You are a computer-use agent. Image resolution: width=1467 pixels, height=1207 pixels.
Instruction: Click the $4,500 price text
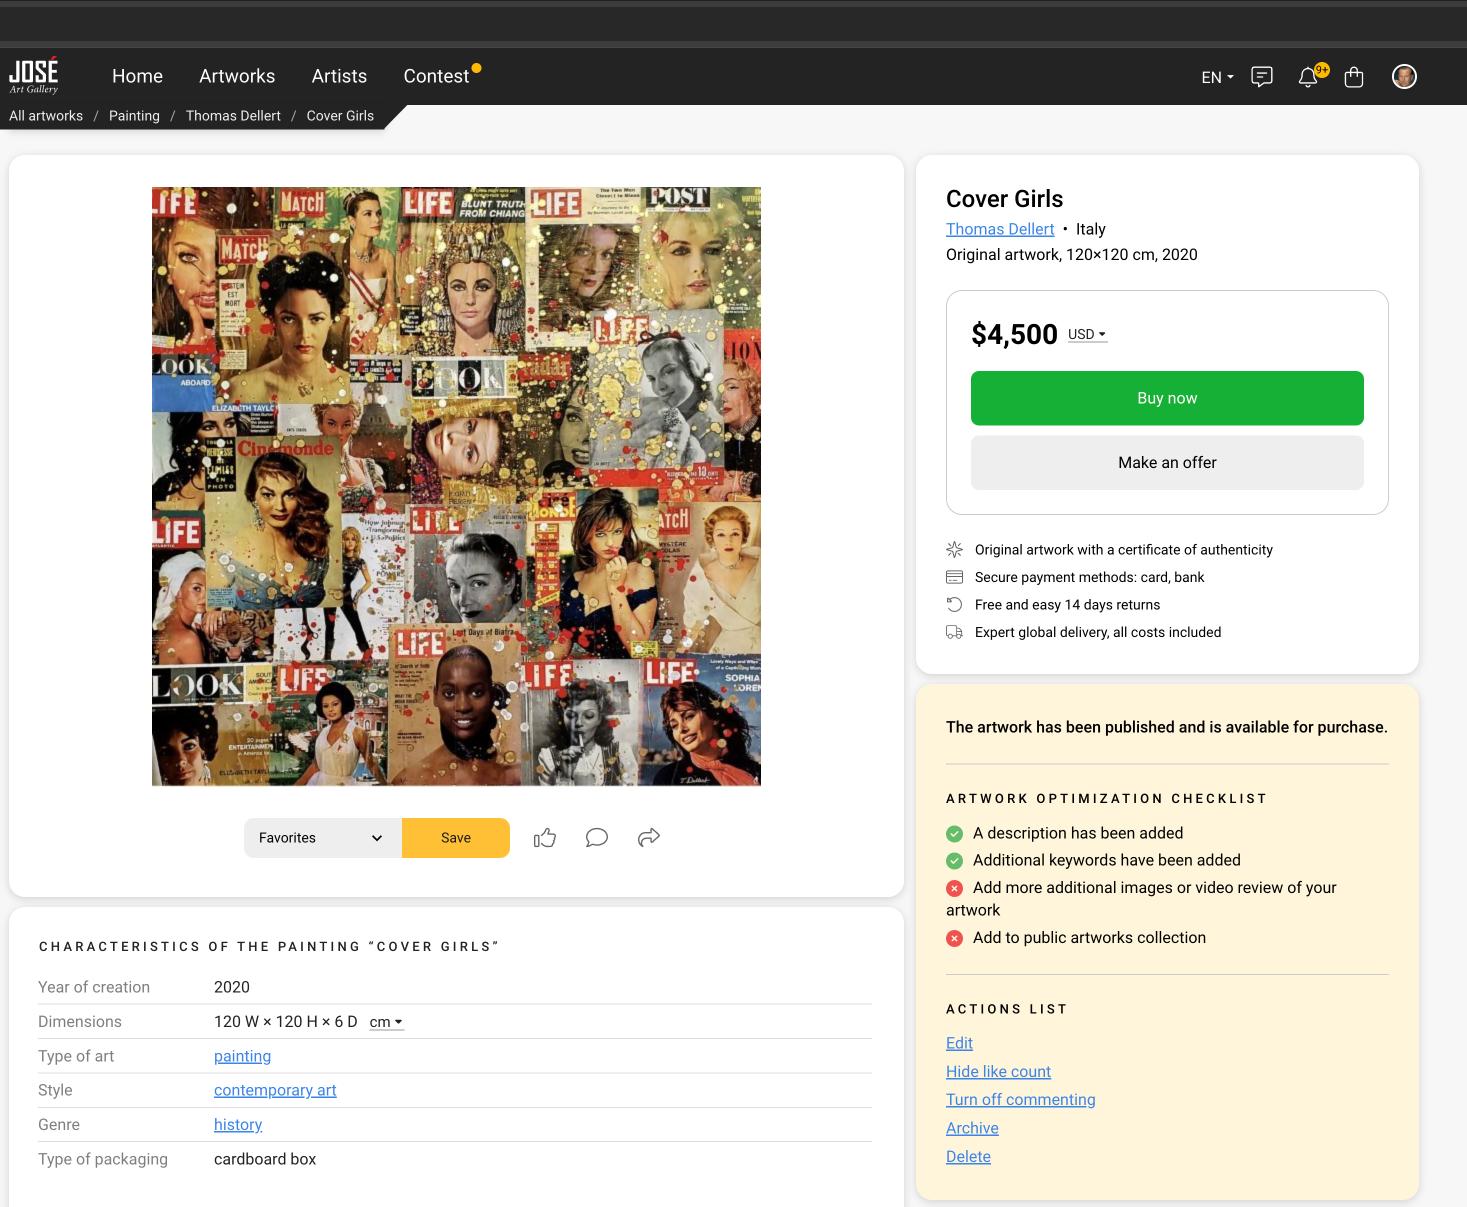coord(1014,334)
